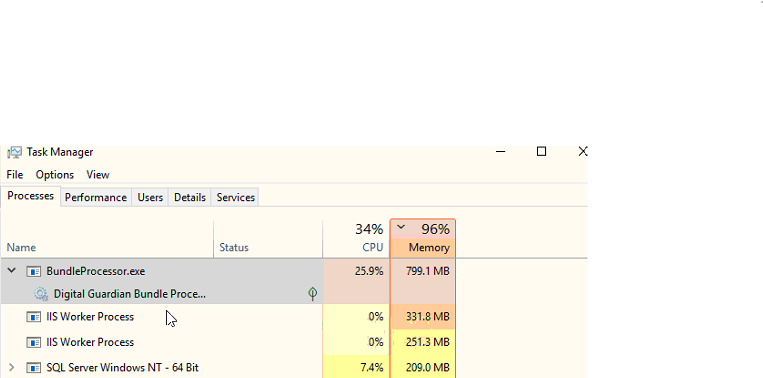Sort processes by the CPU column
This screenshot has width=763, height=378.
coord(356,239)
